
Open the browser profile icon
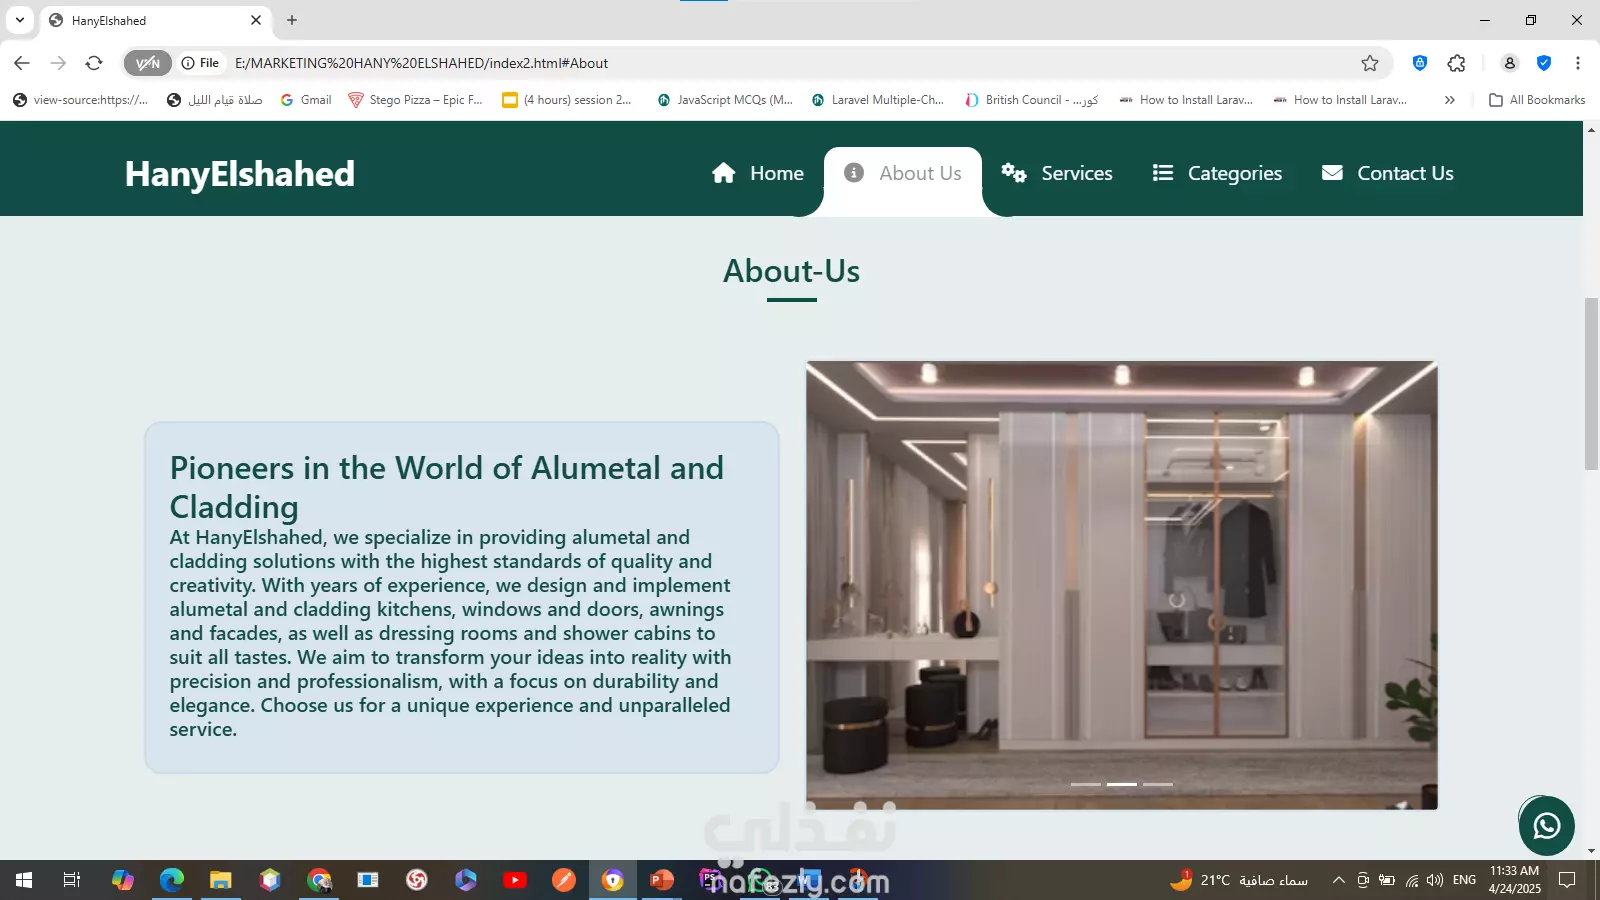pos(1510,63)
